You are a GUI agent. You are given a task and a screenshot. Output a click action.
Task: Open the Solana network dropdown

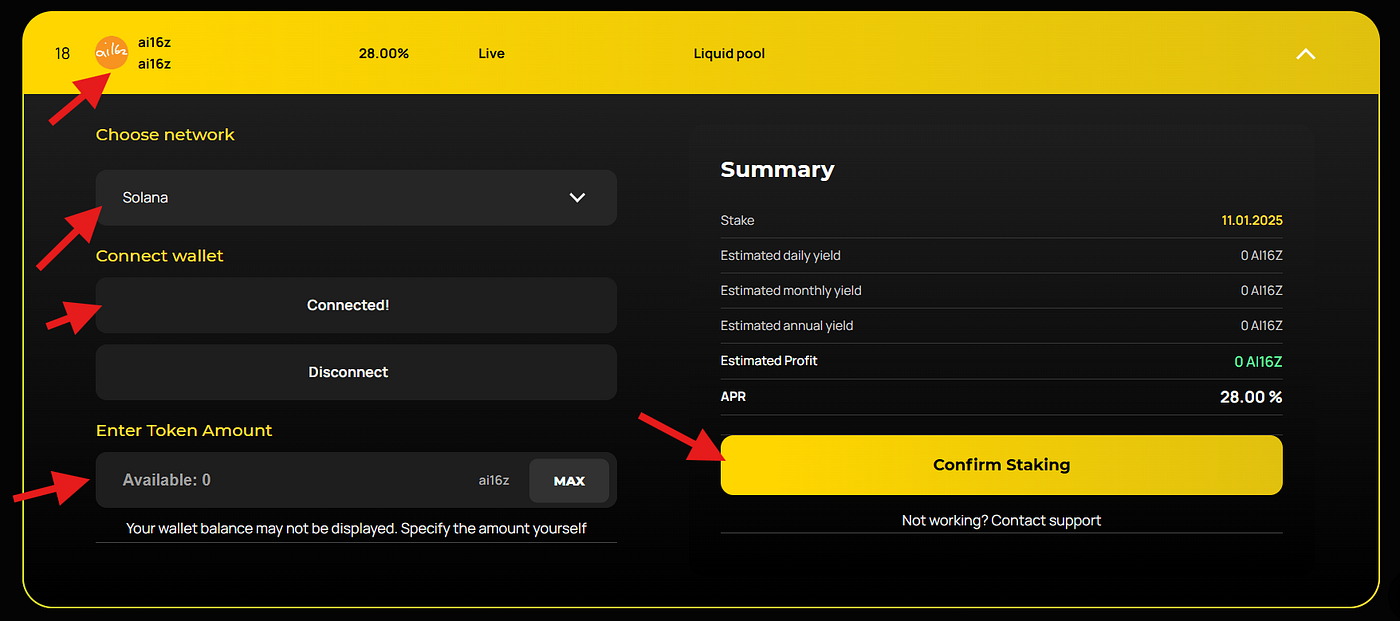point(356,197)
